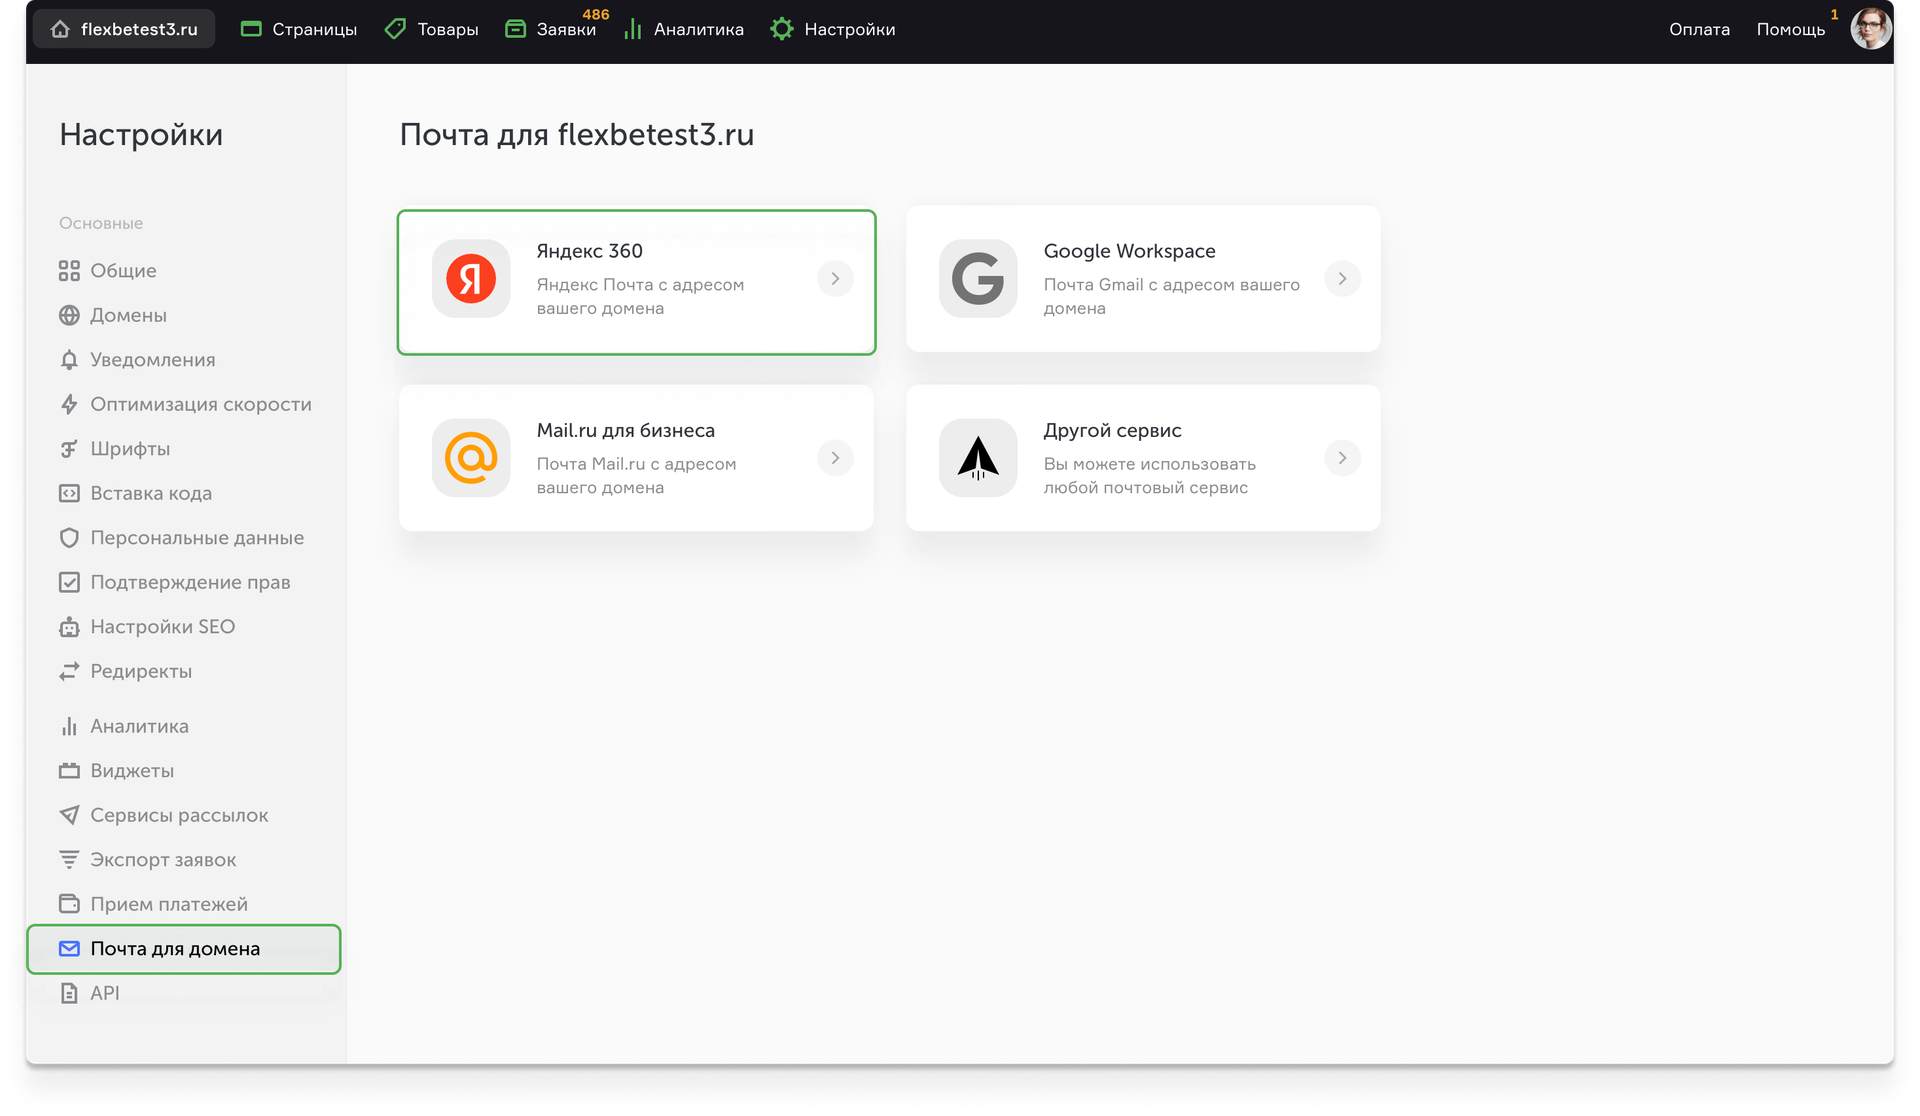Click the home icon next to flexbetest3.ru

click(x=60, y=28)
